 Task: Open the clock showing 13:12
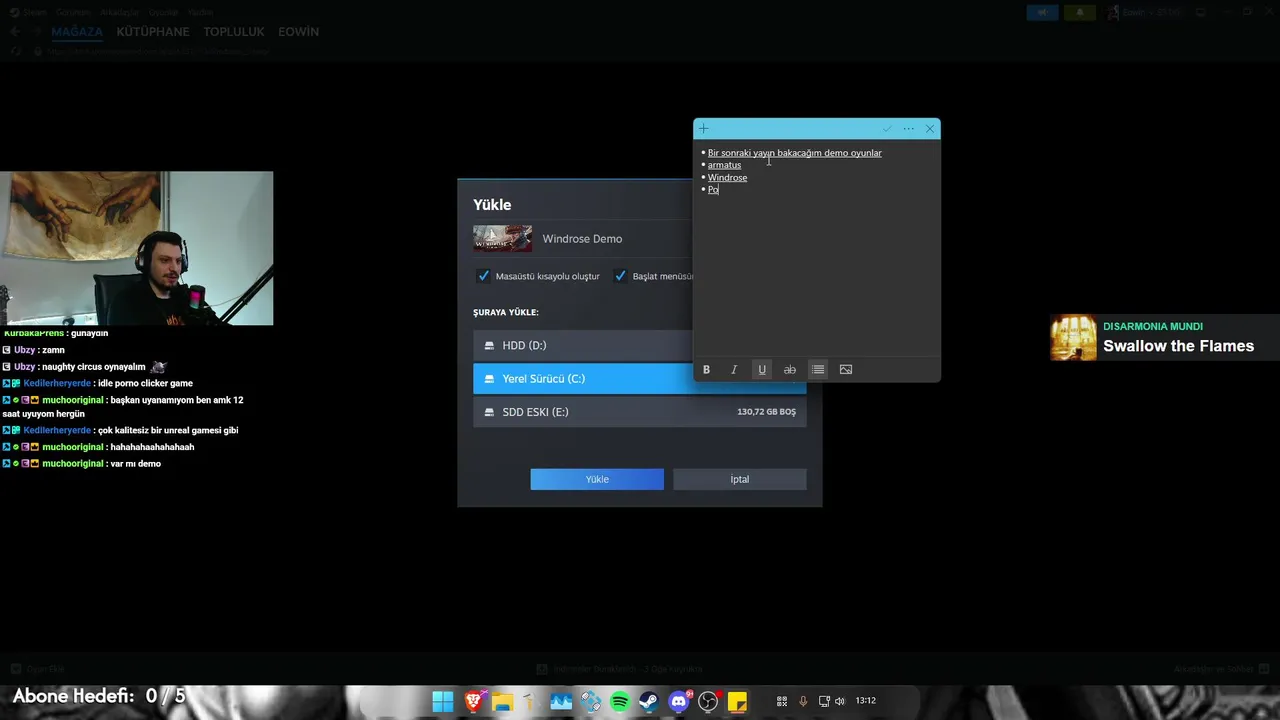(866, 701)
